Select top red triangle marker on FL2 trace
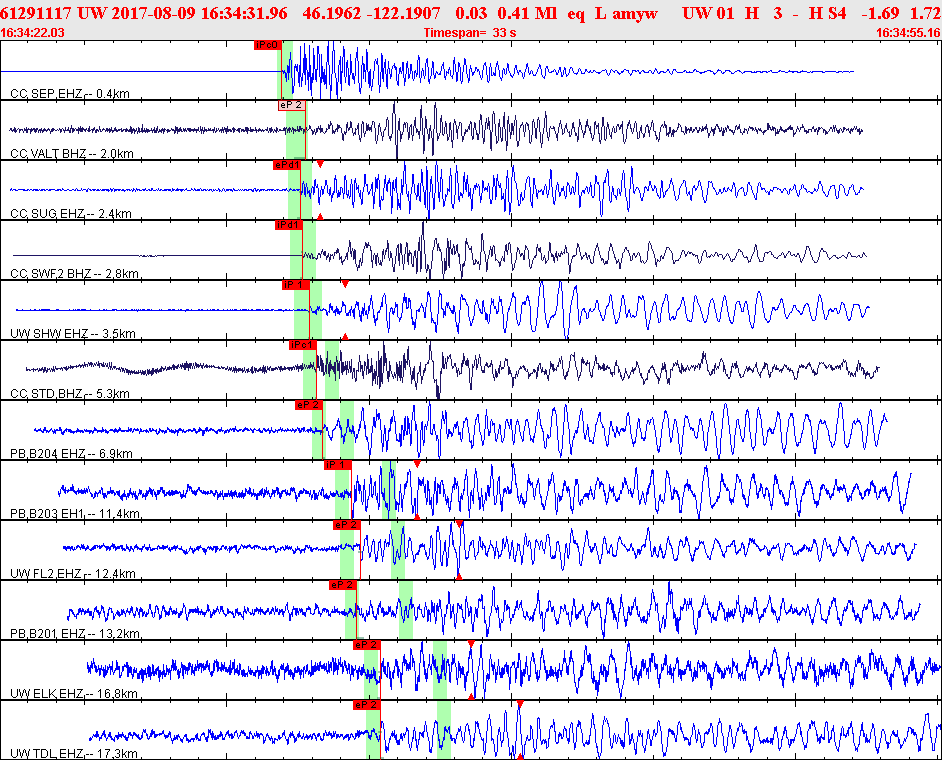The height and width of the screenshot is (760, 942). 459,523
